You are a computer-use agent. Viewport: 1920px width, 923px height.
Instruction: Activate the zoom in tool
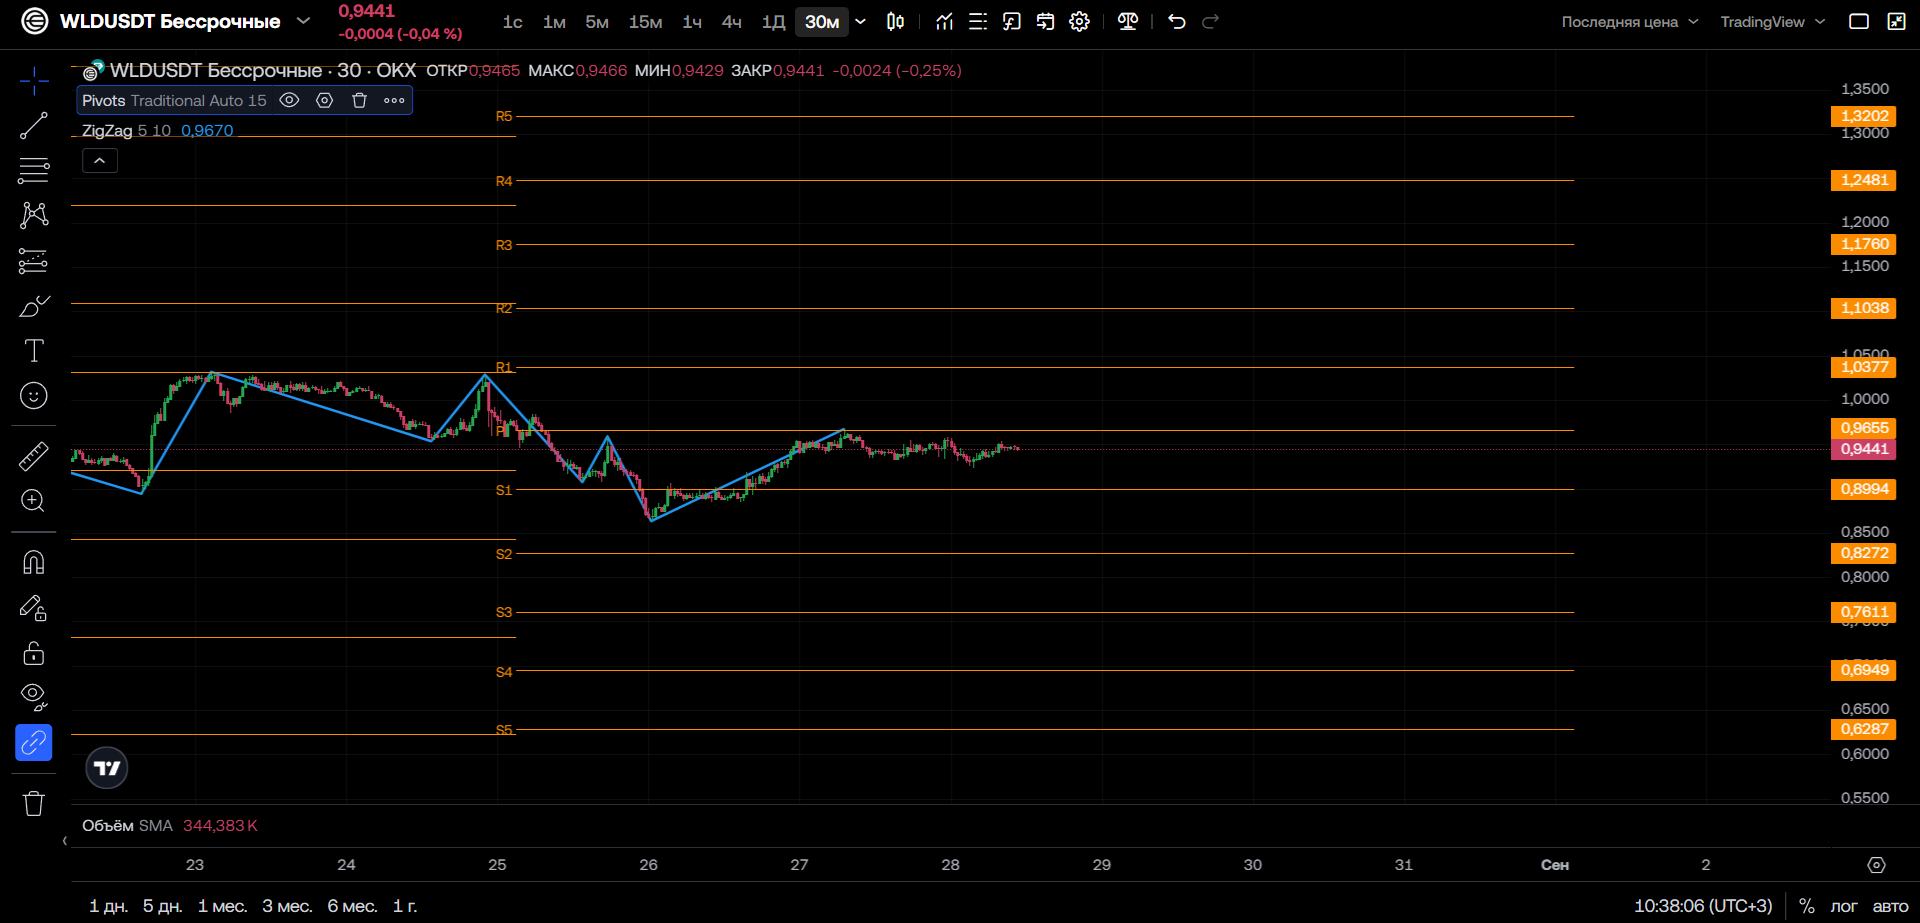tap(34, 501)
